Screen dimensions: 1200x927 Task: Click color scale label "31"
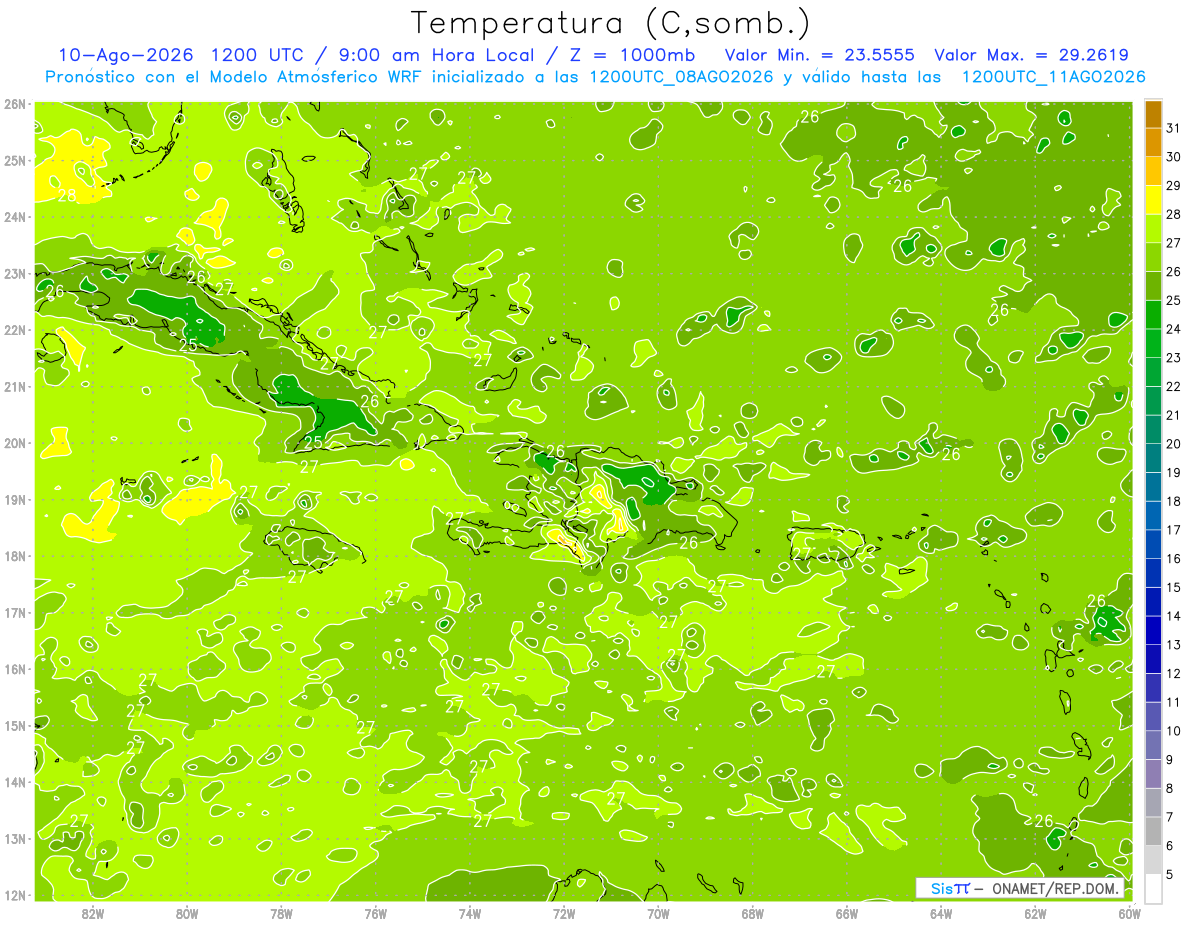(1174, 129)
